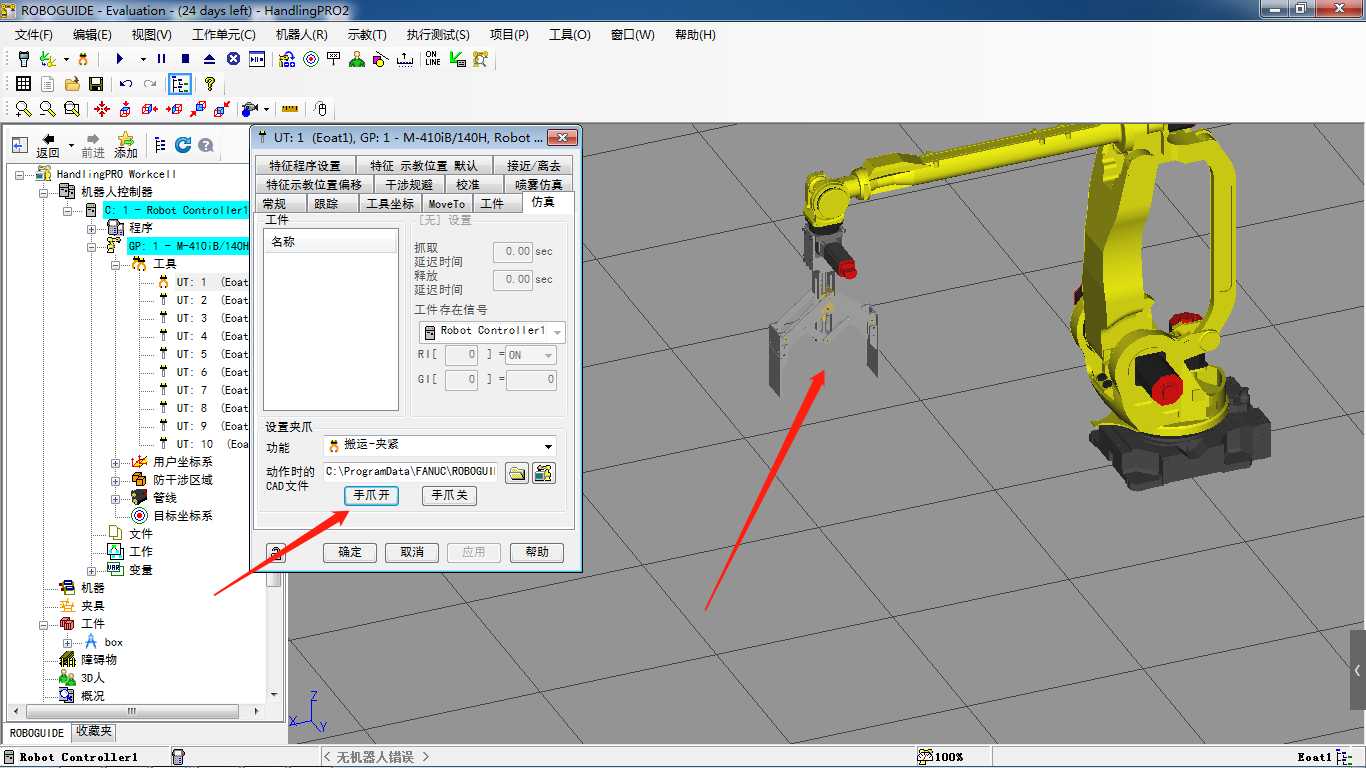1366x768 pixels.
Task: Click the green person toolbar icon
Action: point(357,59)
